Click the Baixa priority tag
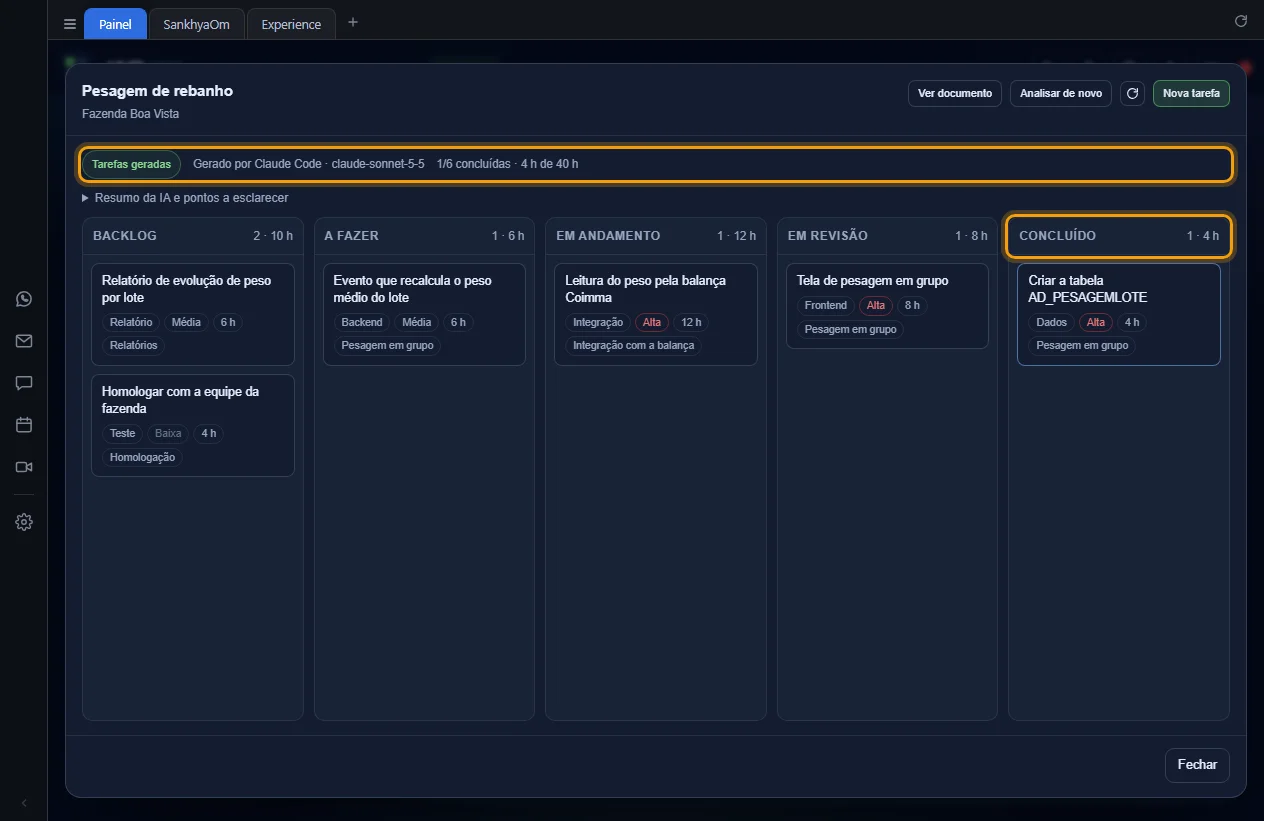The image size is (1264, 821). click(x=168, y=434)
